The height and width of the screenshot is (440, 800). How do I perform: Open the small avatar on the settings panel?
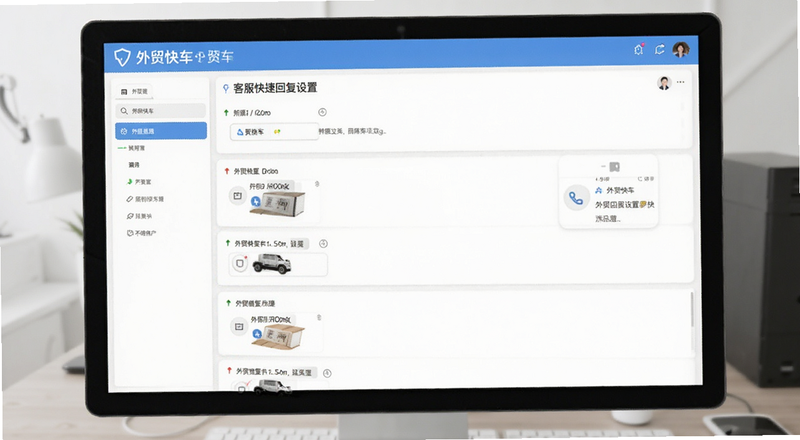click(664, 83)
